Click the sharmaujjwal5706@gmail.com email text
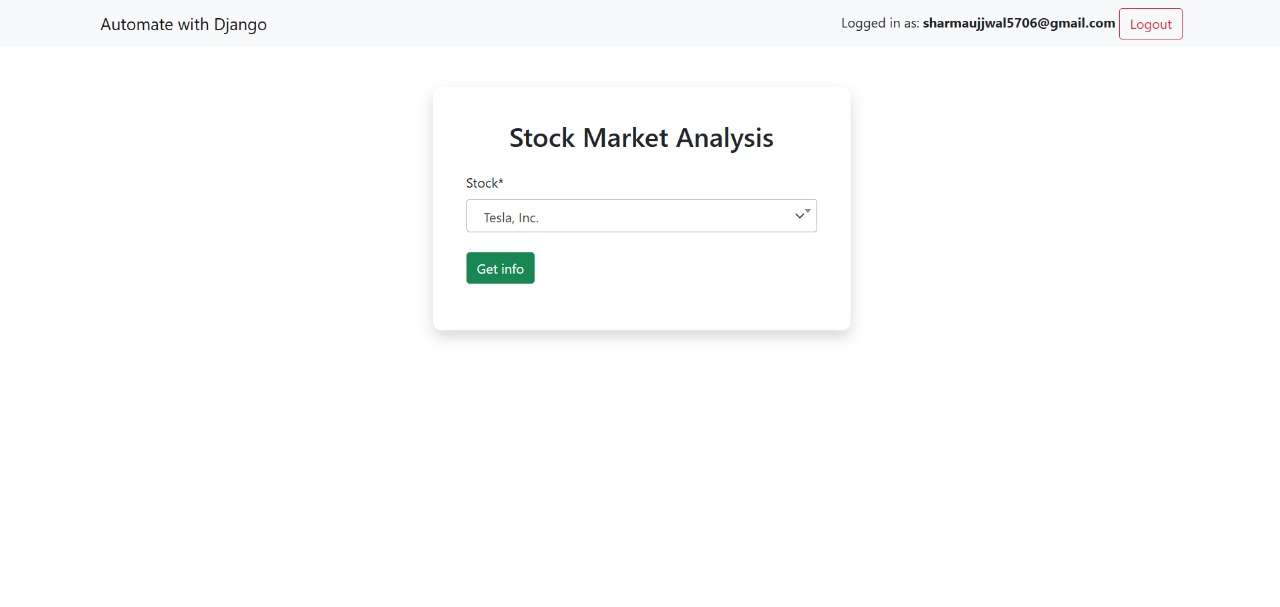This screenshot has width=1280, height=607. (x=1019, y=23)
